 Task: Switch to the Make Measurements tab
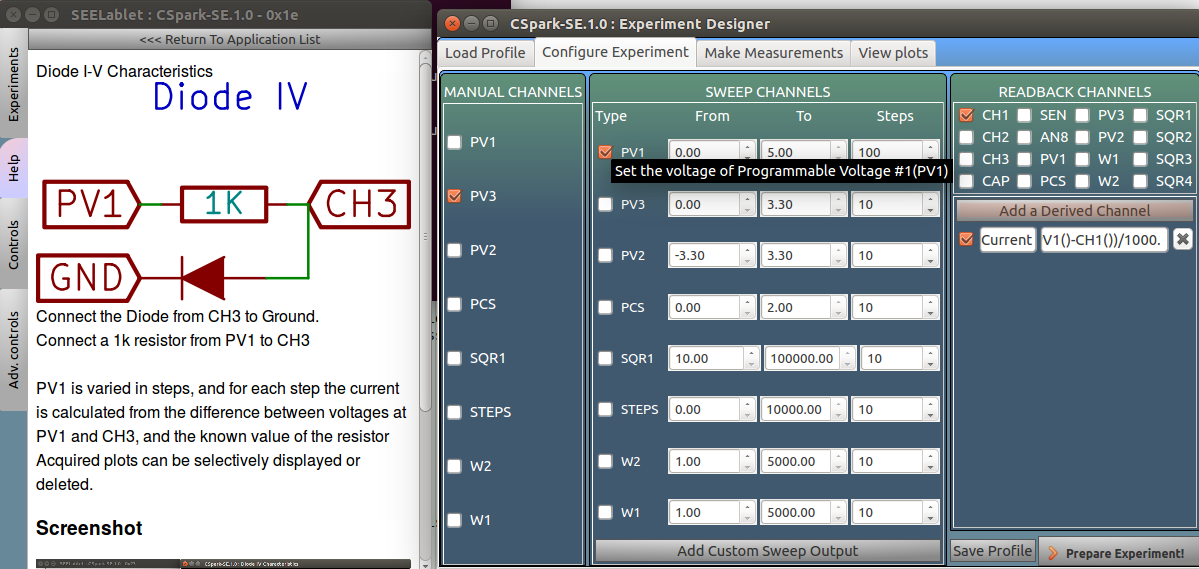tap(773, 53)
